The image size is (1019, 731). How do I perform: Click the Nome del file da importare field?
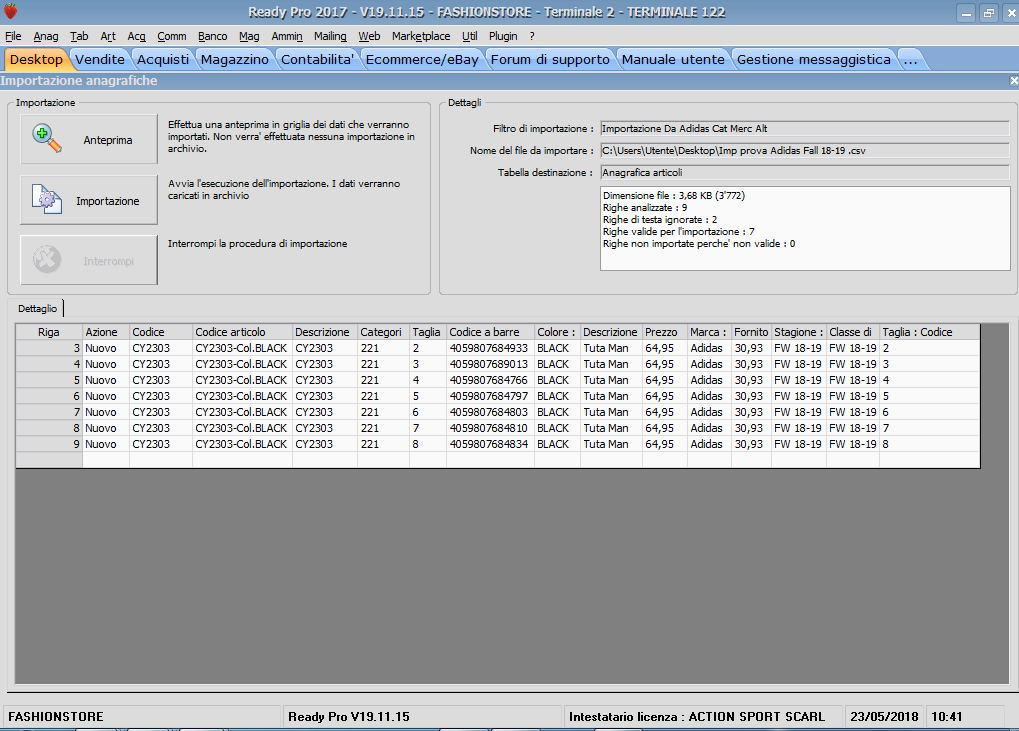[804, 151]
